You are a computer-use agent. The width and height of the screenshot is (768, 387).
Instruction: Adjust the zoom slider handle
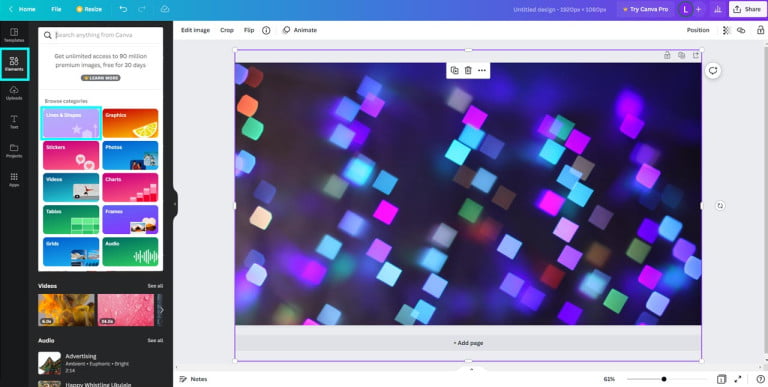[x=664, y=379]
